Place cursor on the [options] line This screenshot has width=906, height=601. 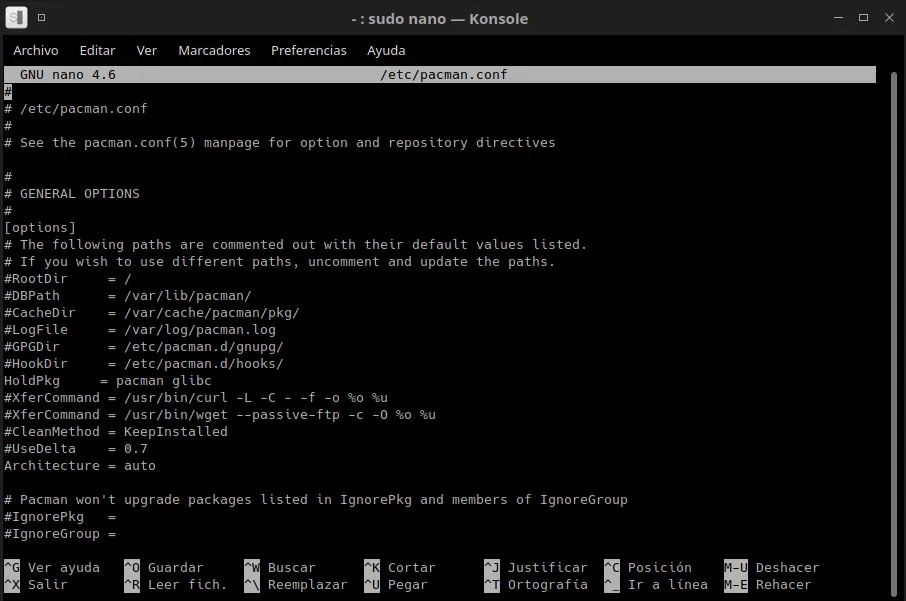tap(40, 227)
